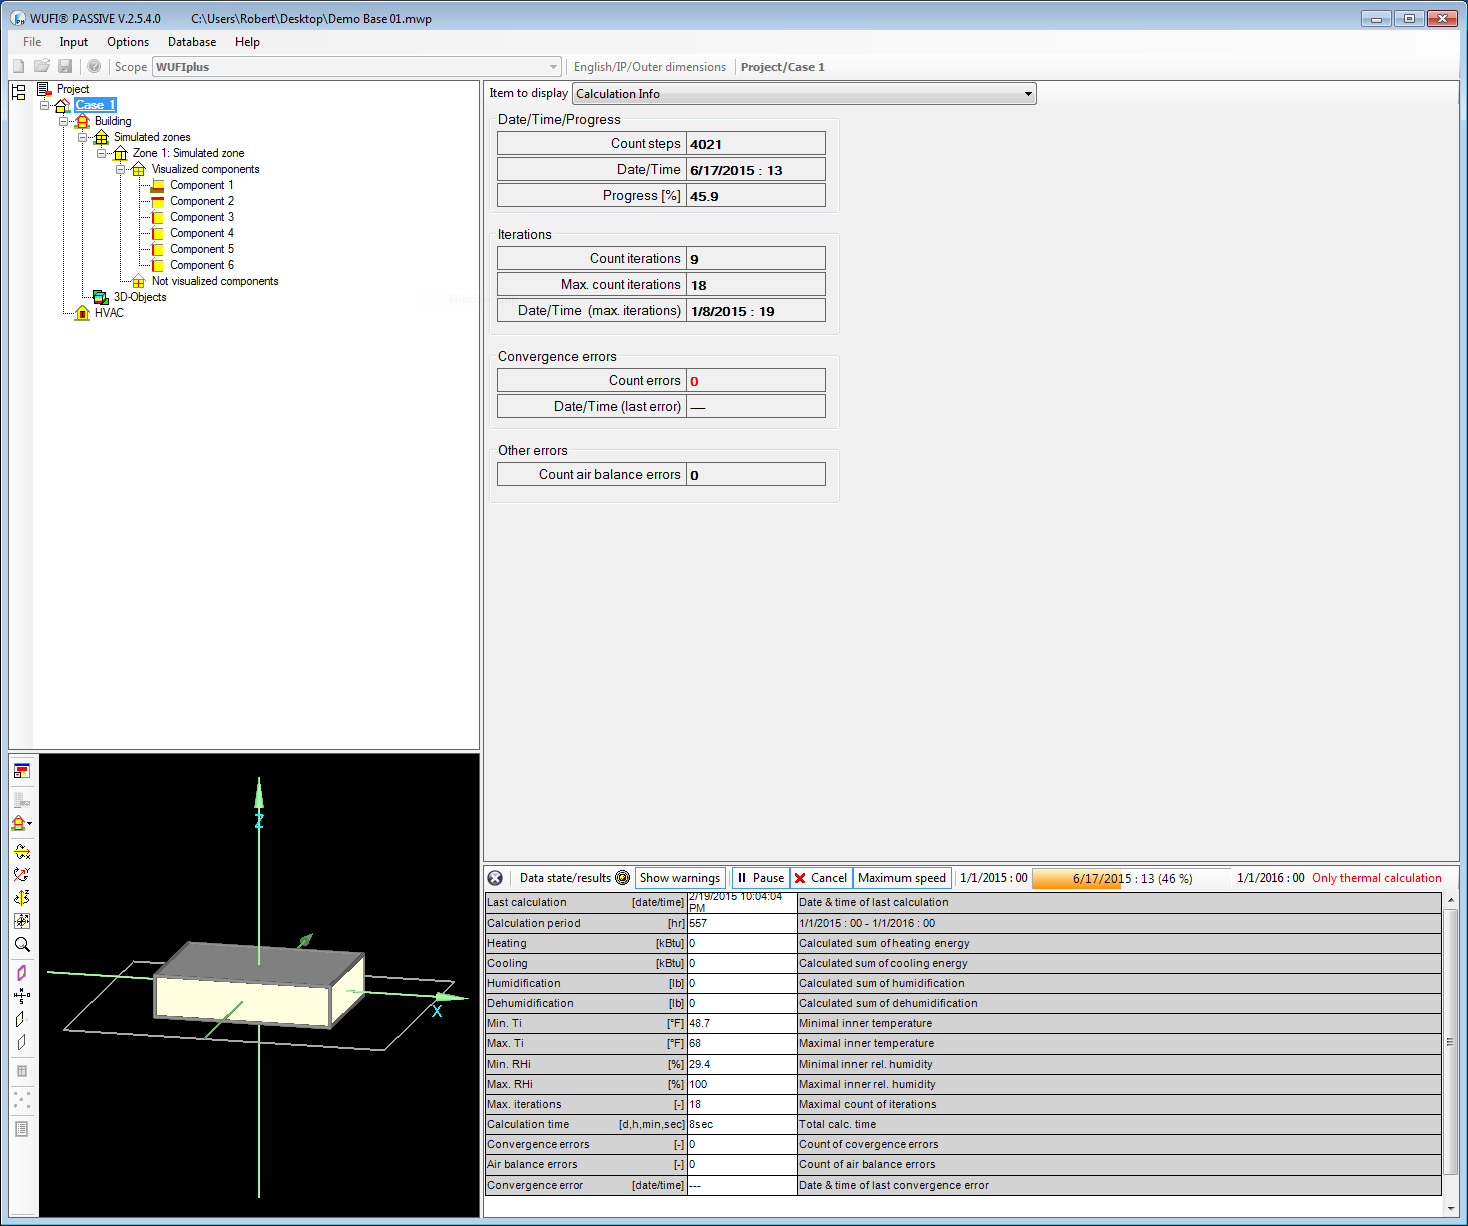Select Component 3 in the tree
The image size is (1468, 1226).
[201, 217]
